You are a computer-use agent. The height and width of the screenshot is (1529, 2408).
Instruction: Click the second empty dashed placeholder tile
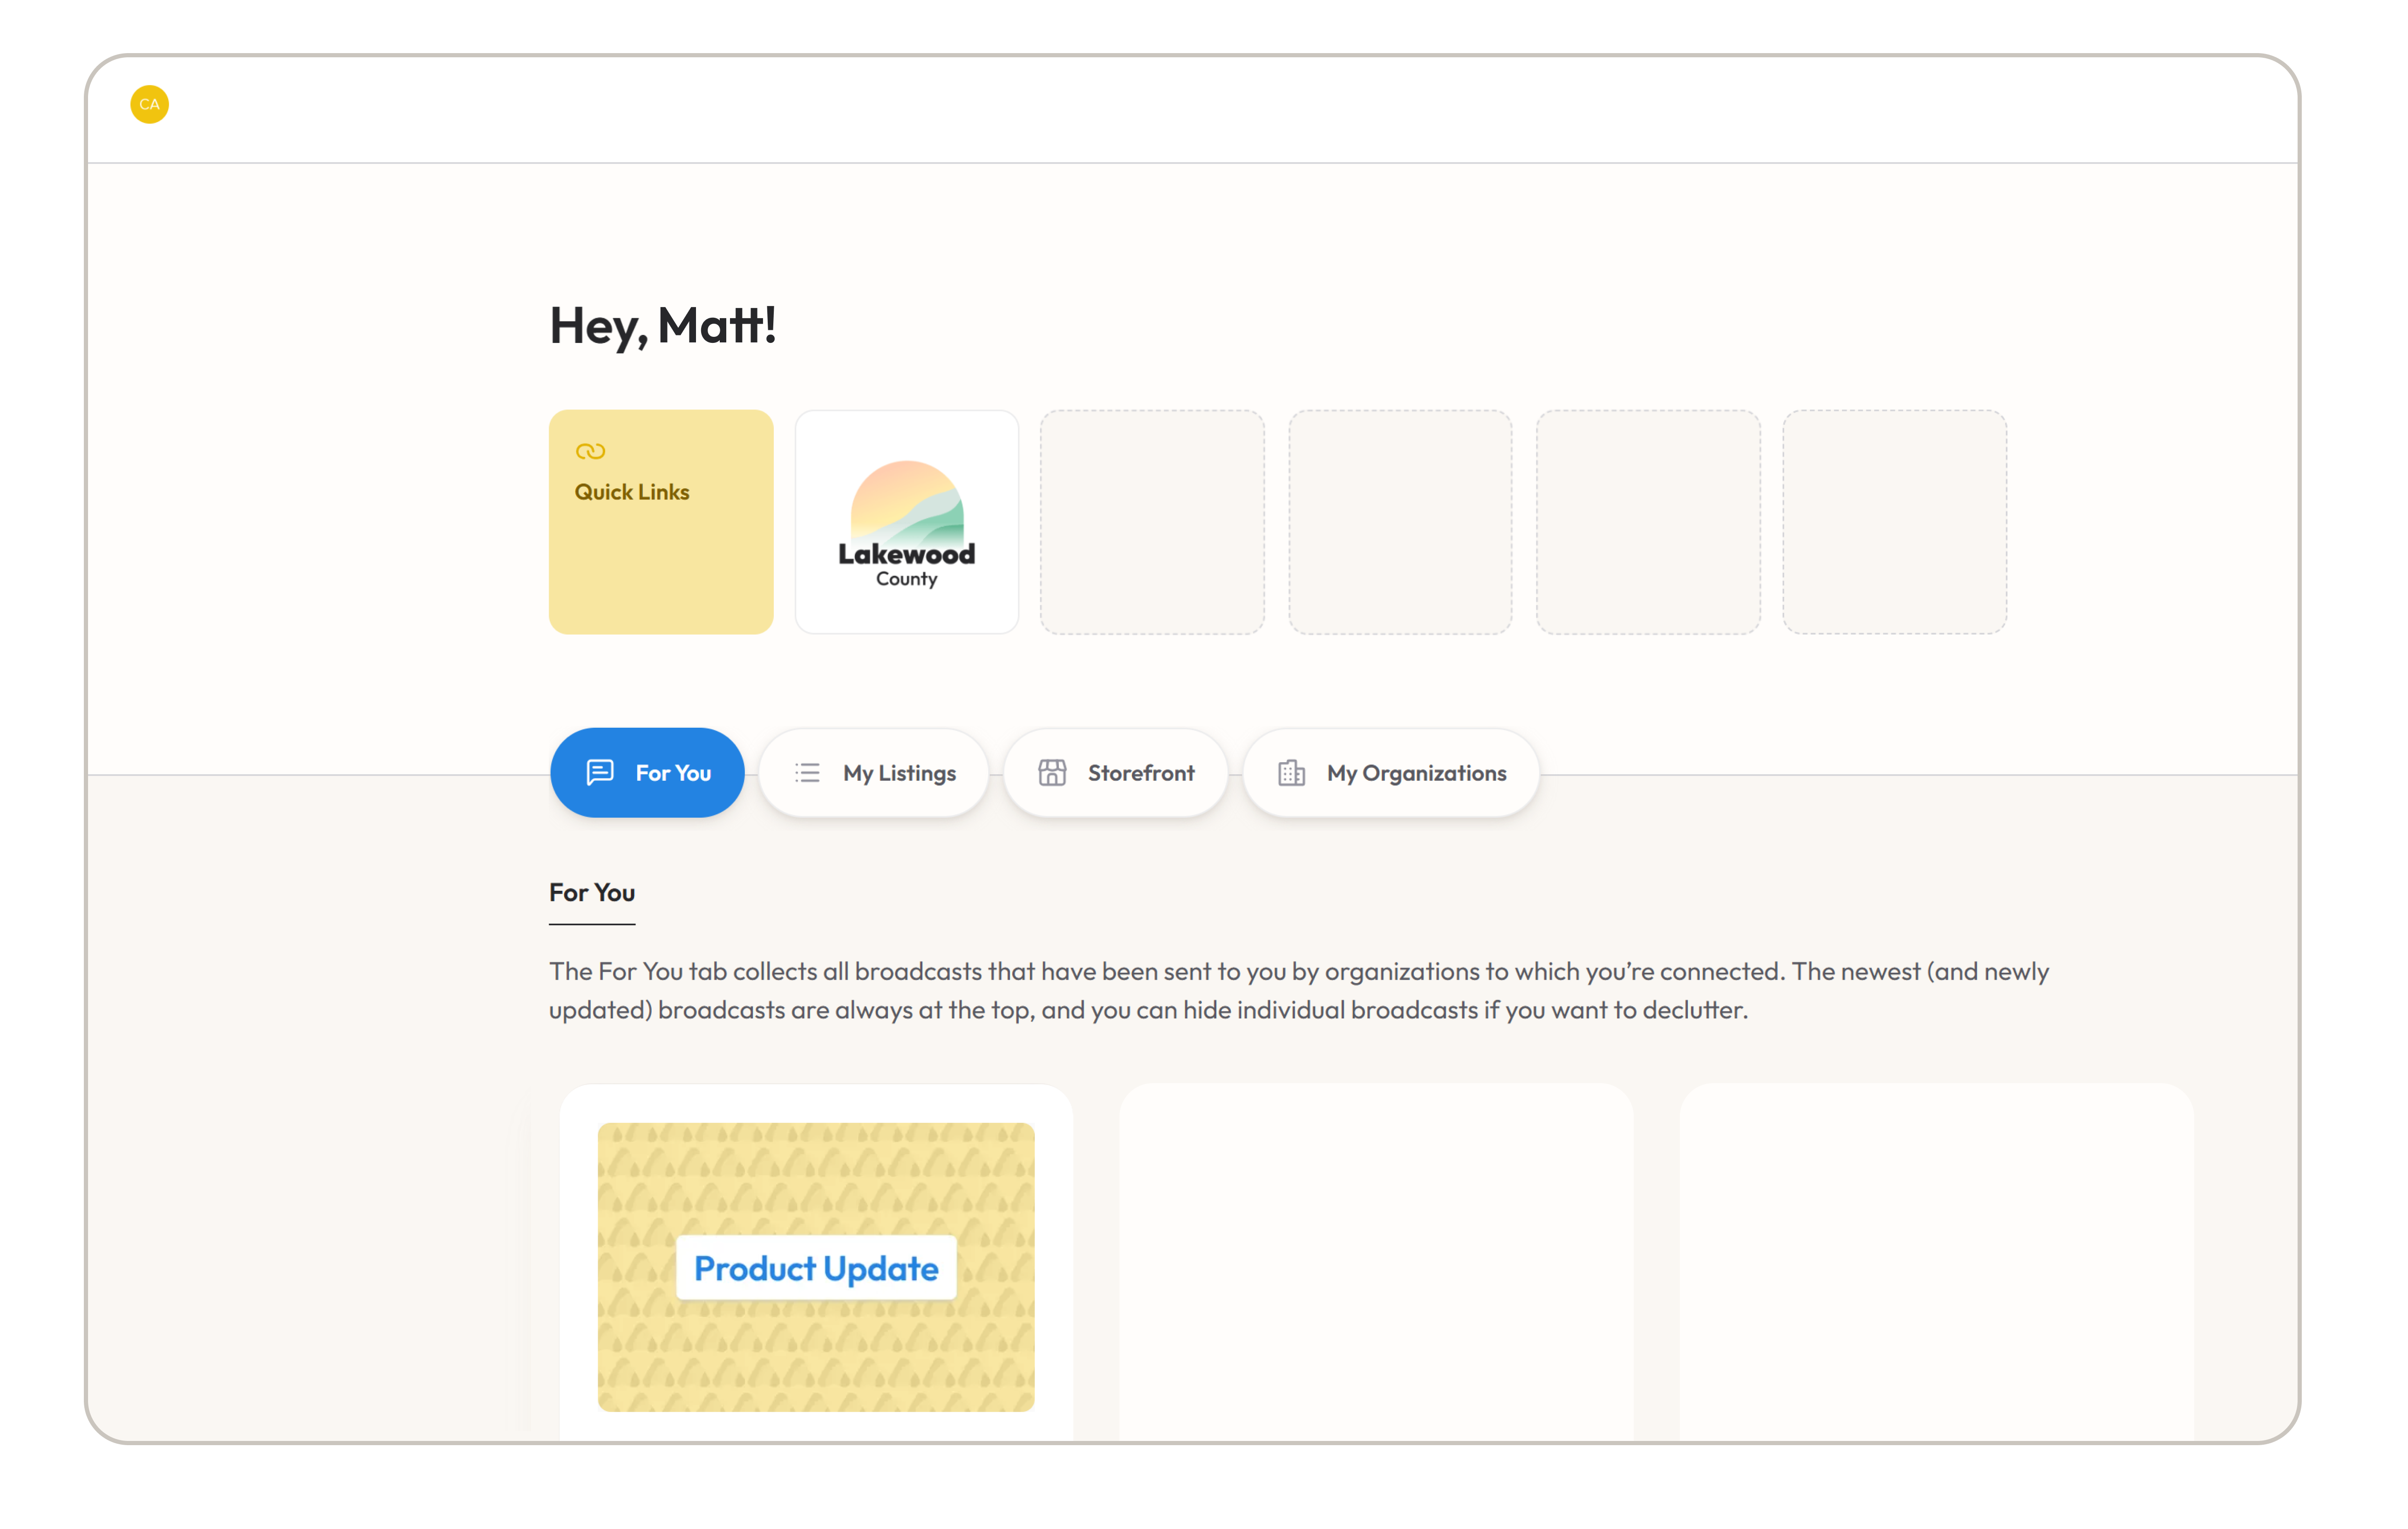(x=1399, y=522)
